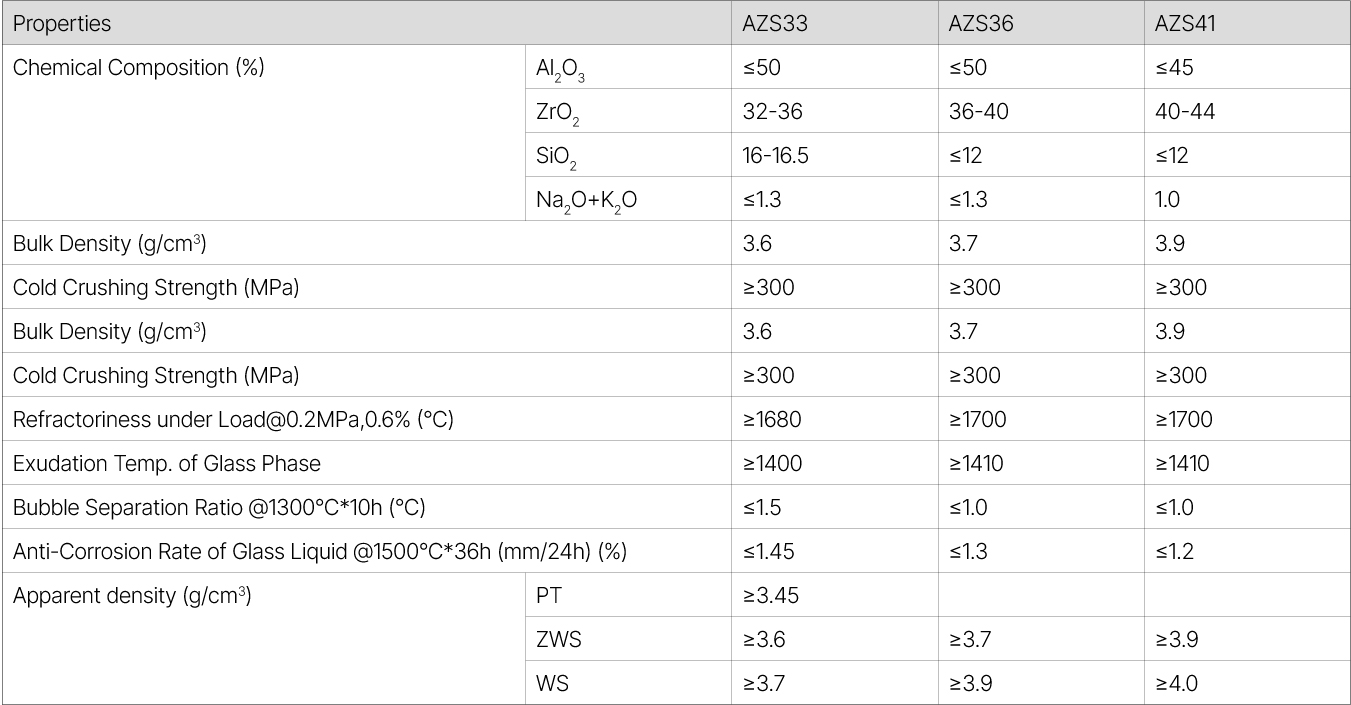Click the ZrO2 component label

click(x=557, y=112)
